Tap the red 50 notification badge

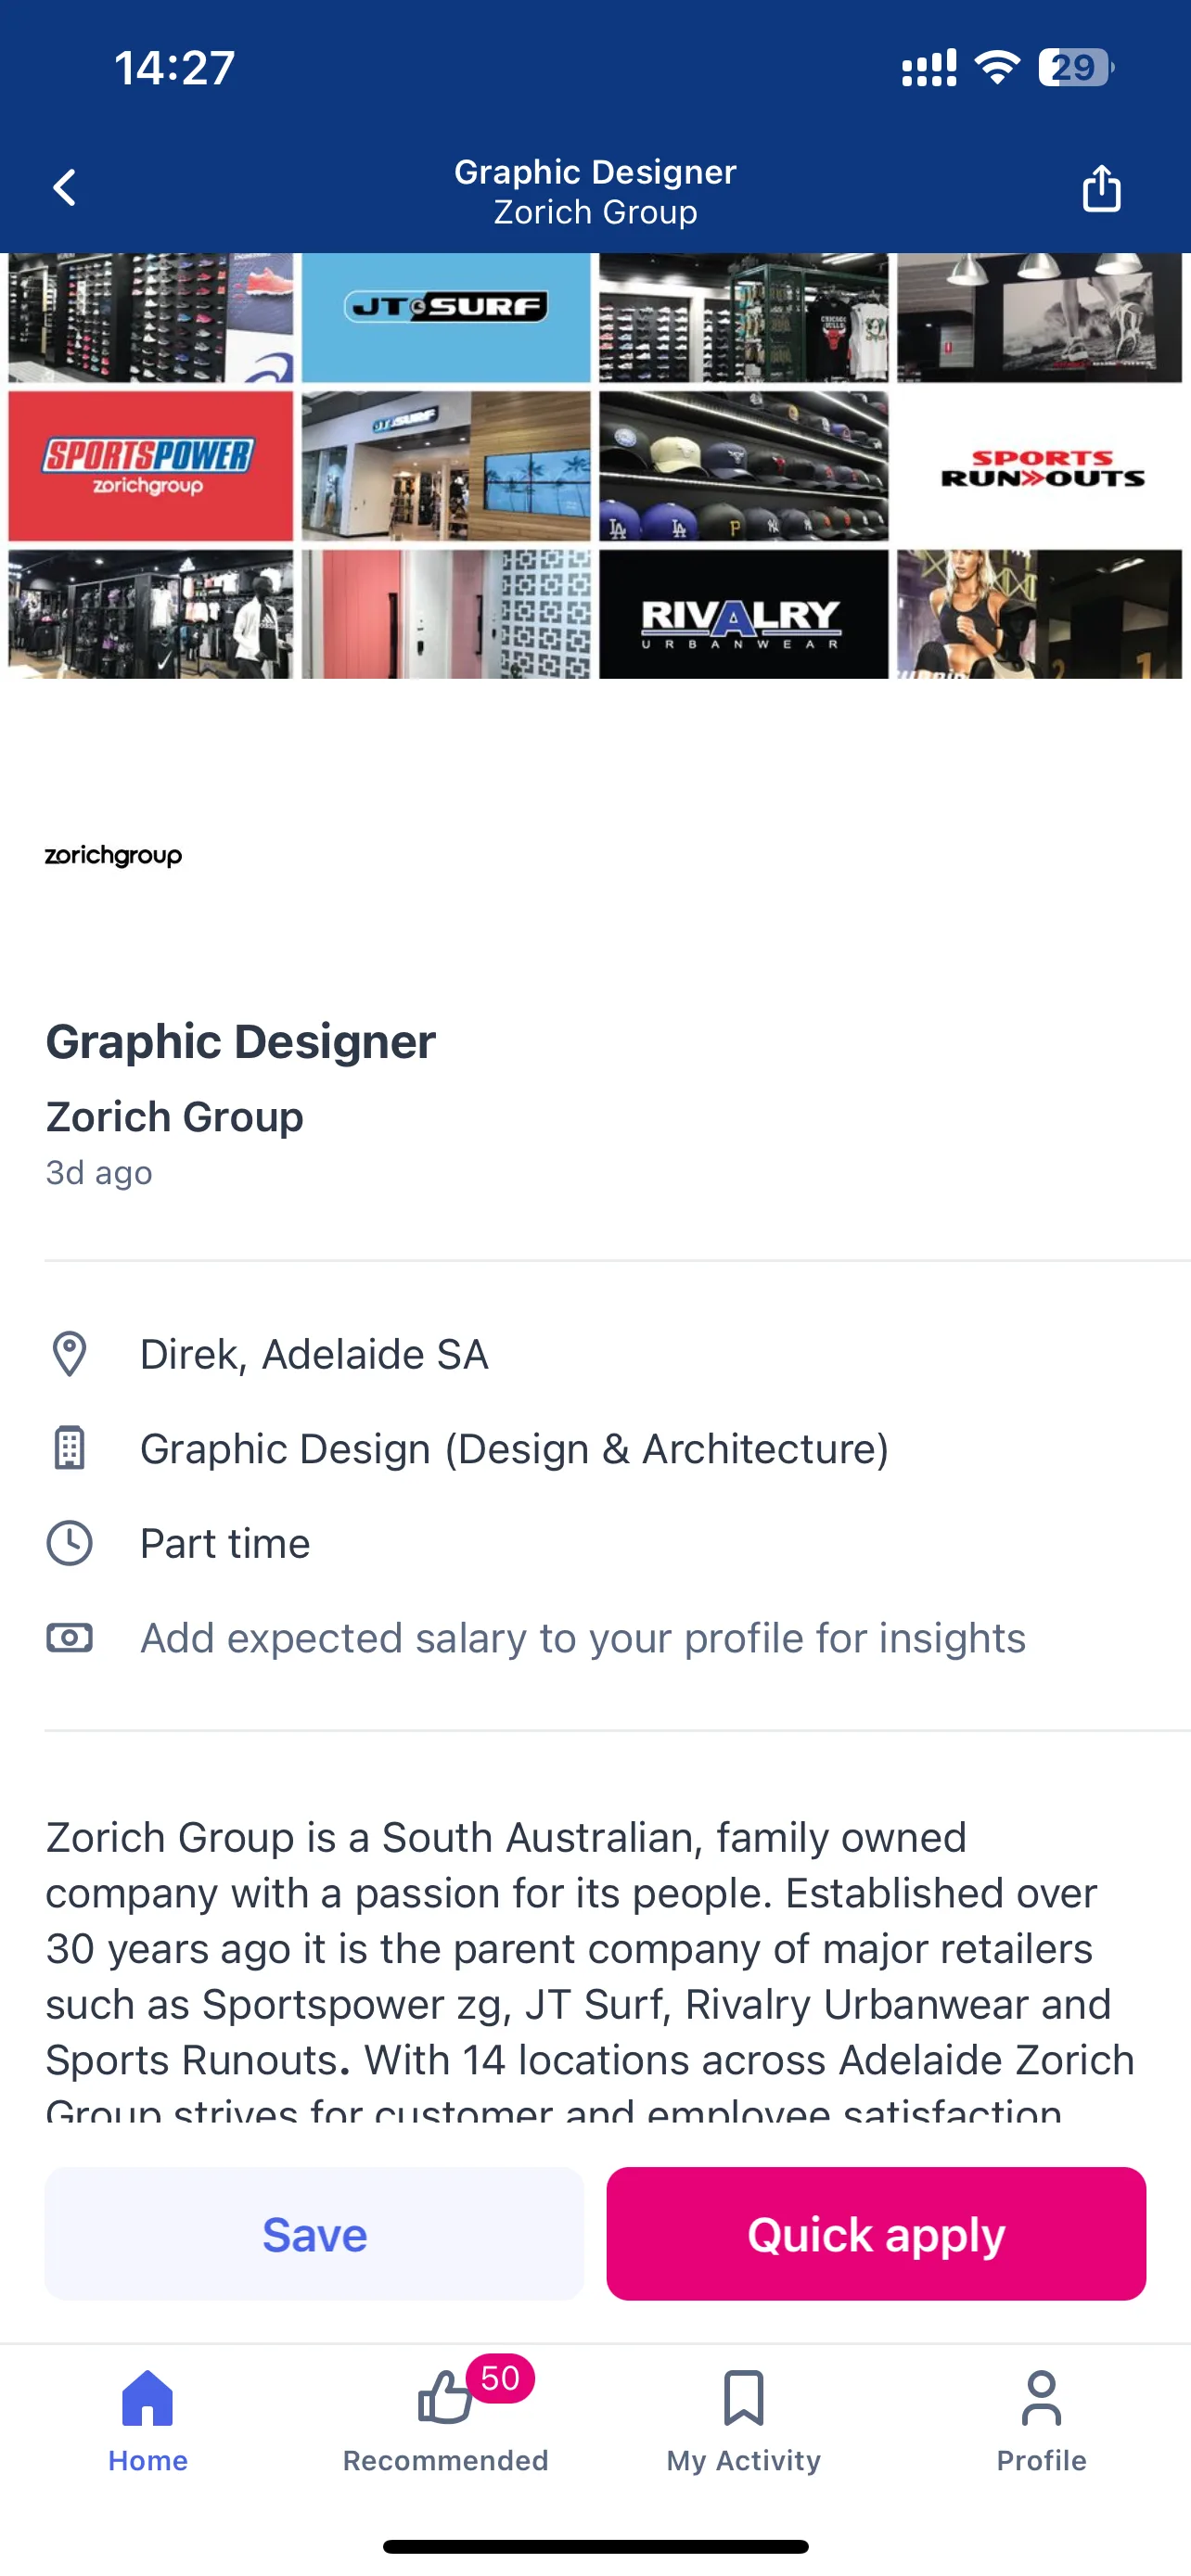pos(500,2377)
